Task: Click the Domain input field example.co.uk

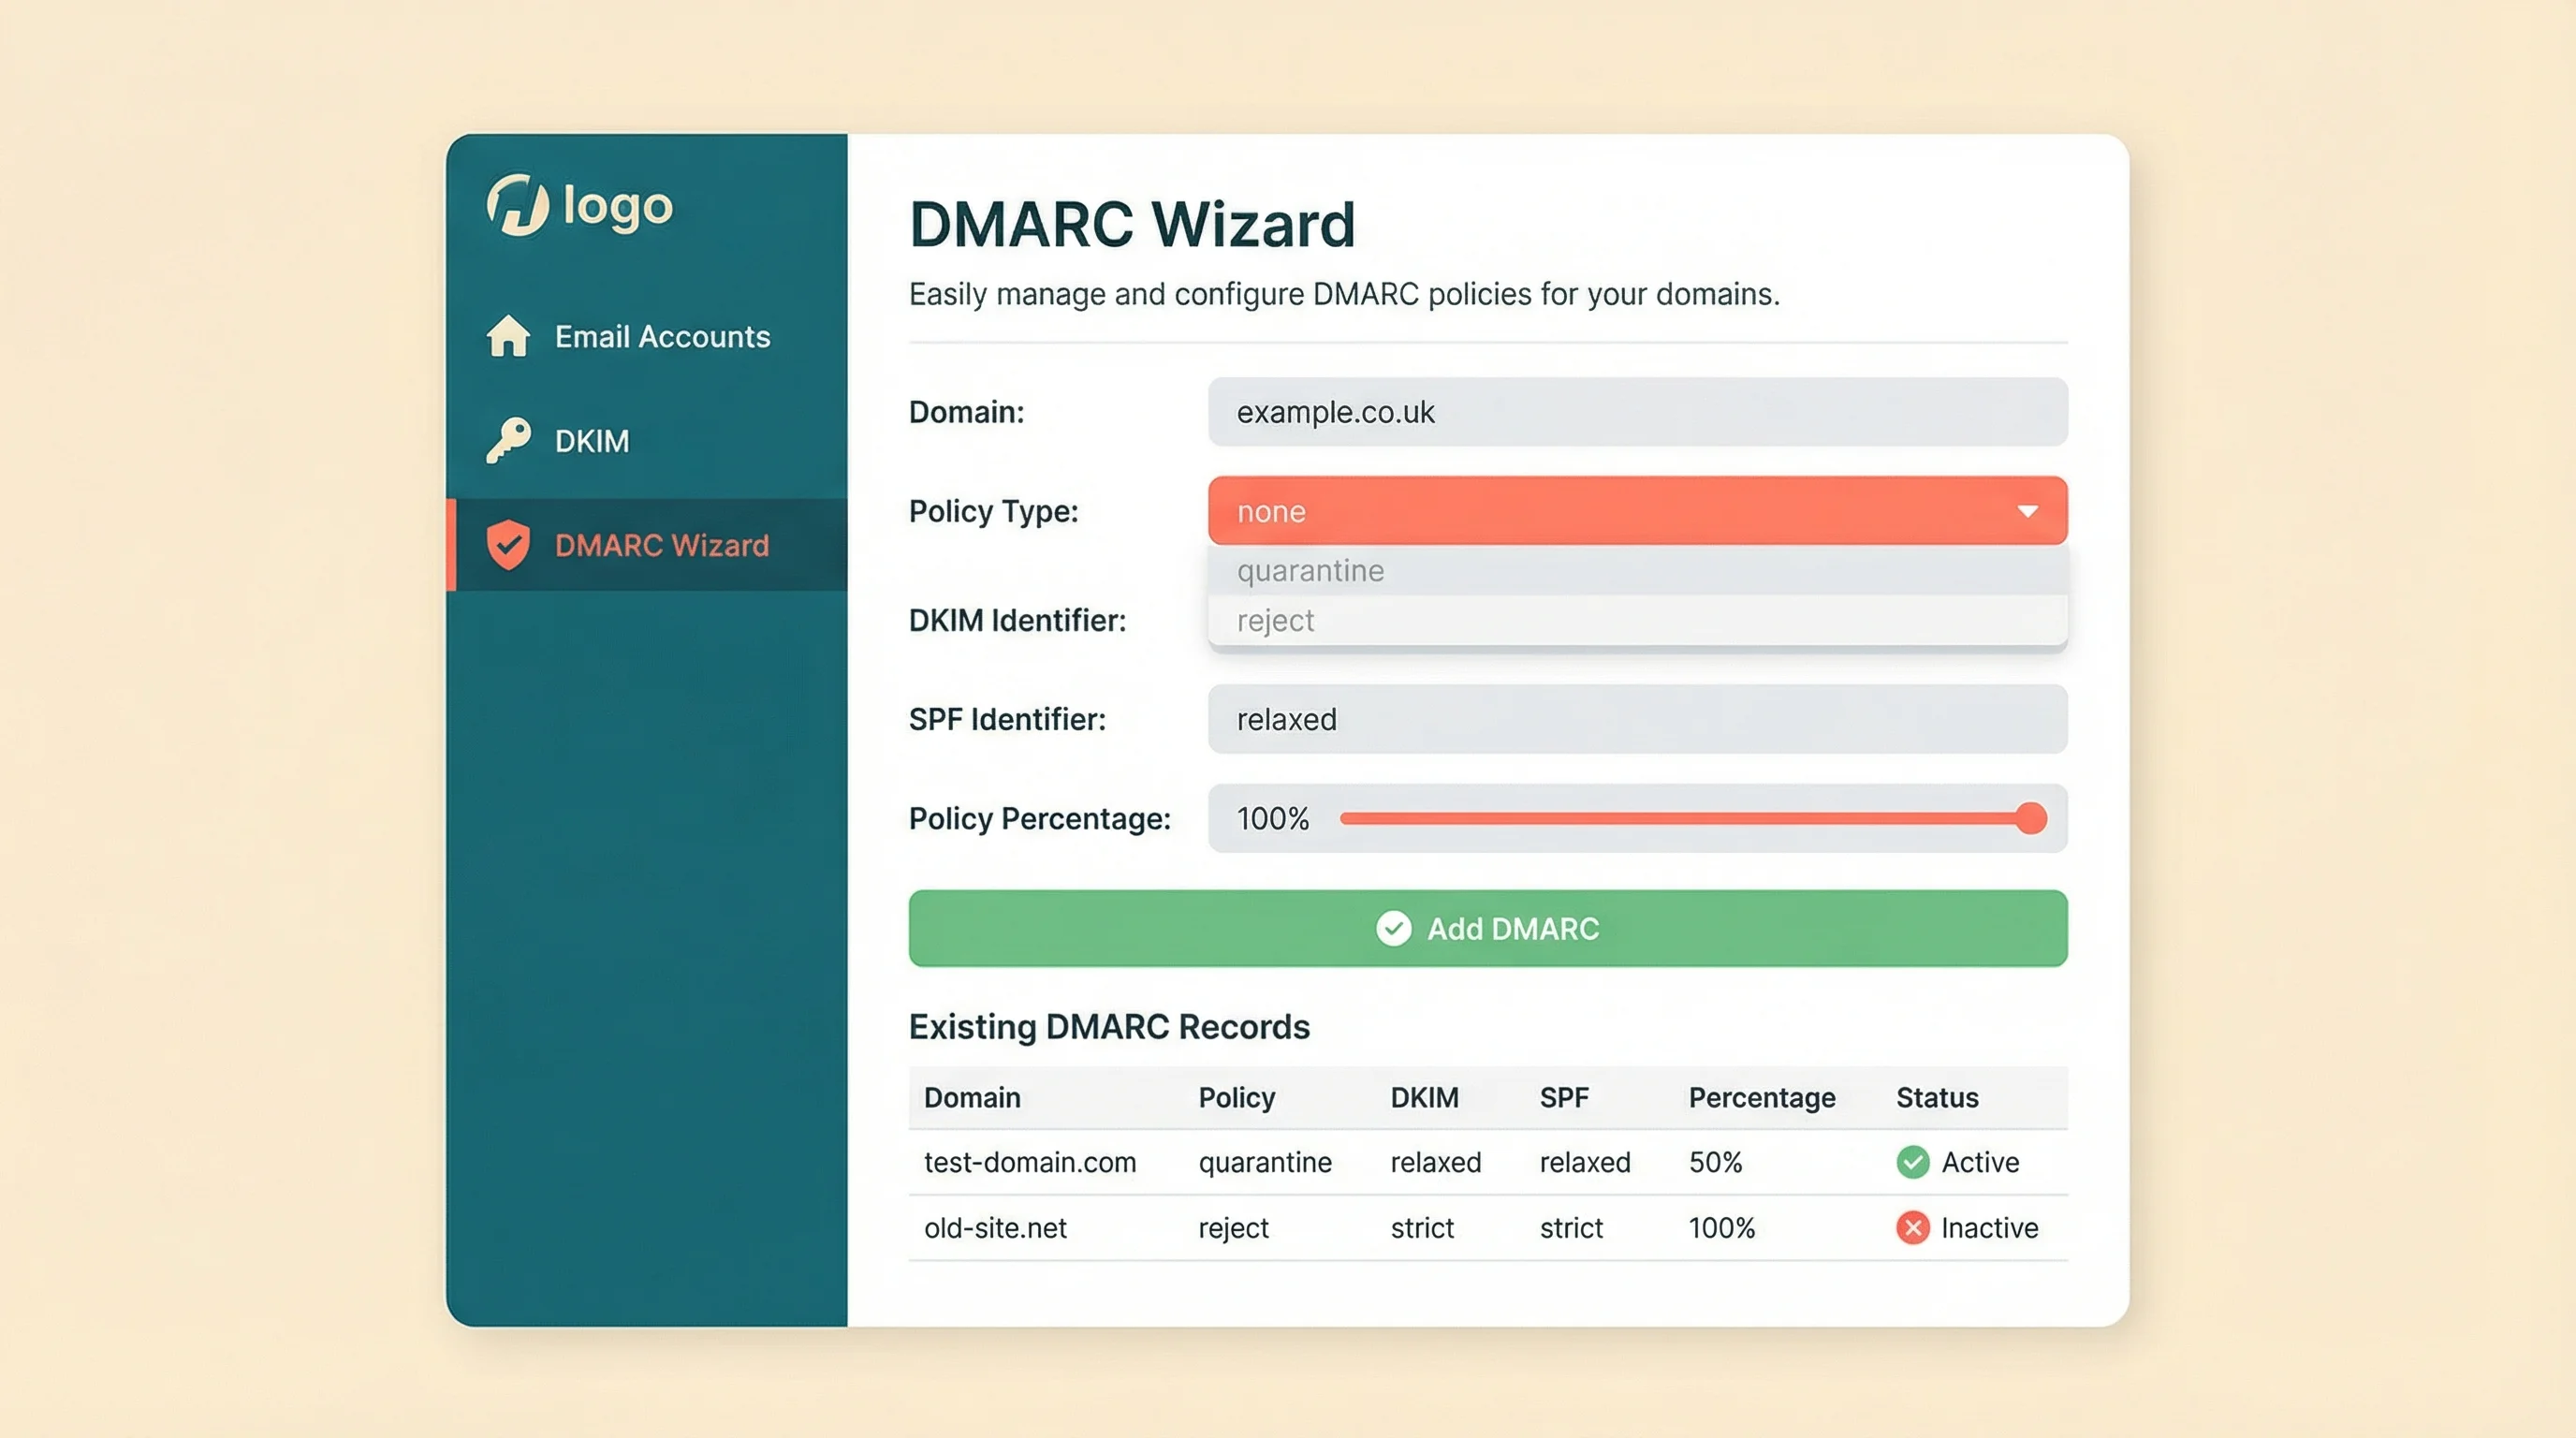Action: (1637, 412)
